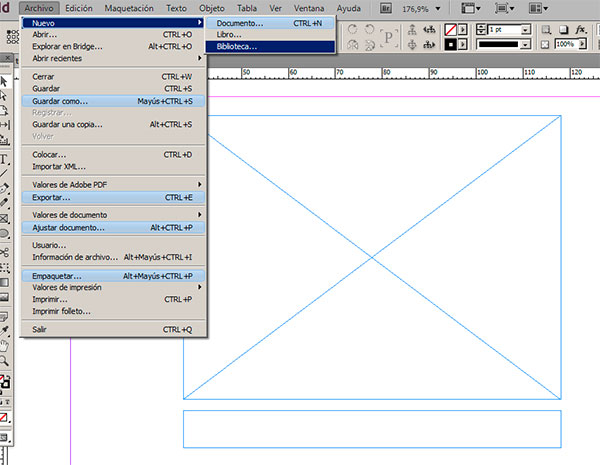Select the Zoom magnifier tool
The width and height of the screenshot is (600, 465).
(x=4, y=361)
